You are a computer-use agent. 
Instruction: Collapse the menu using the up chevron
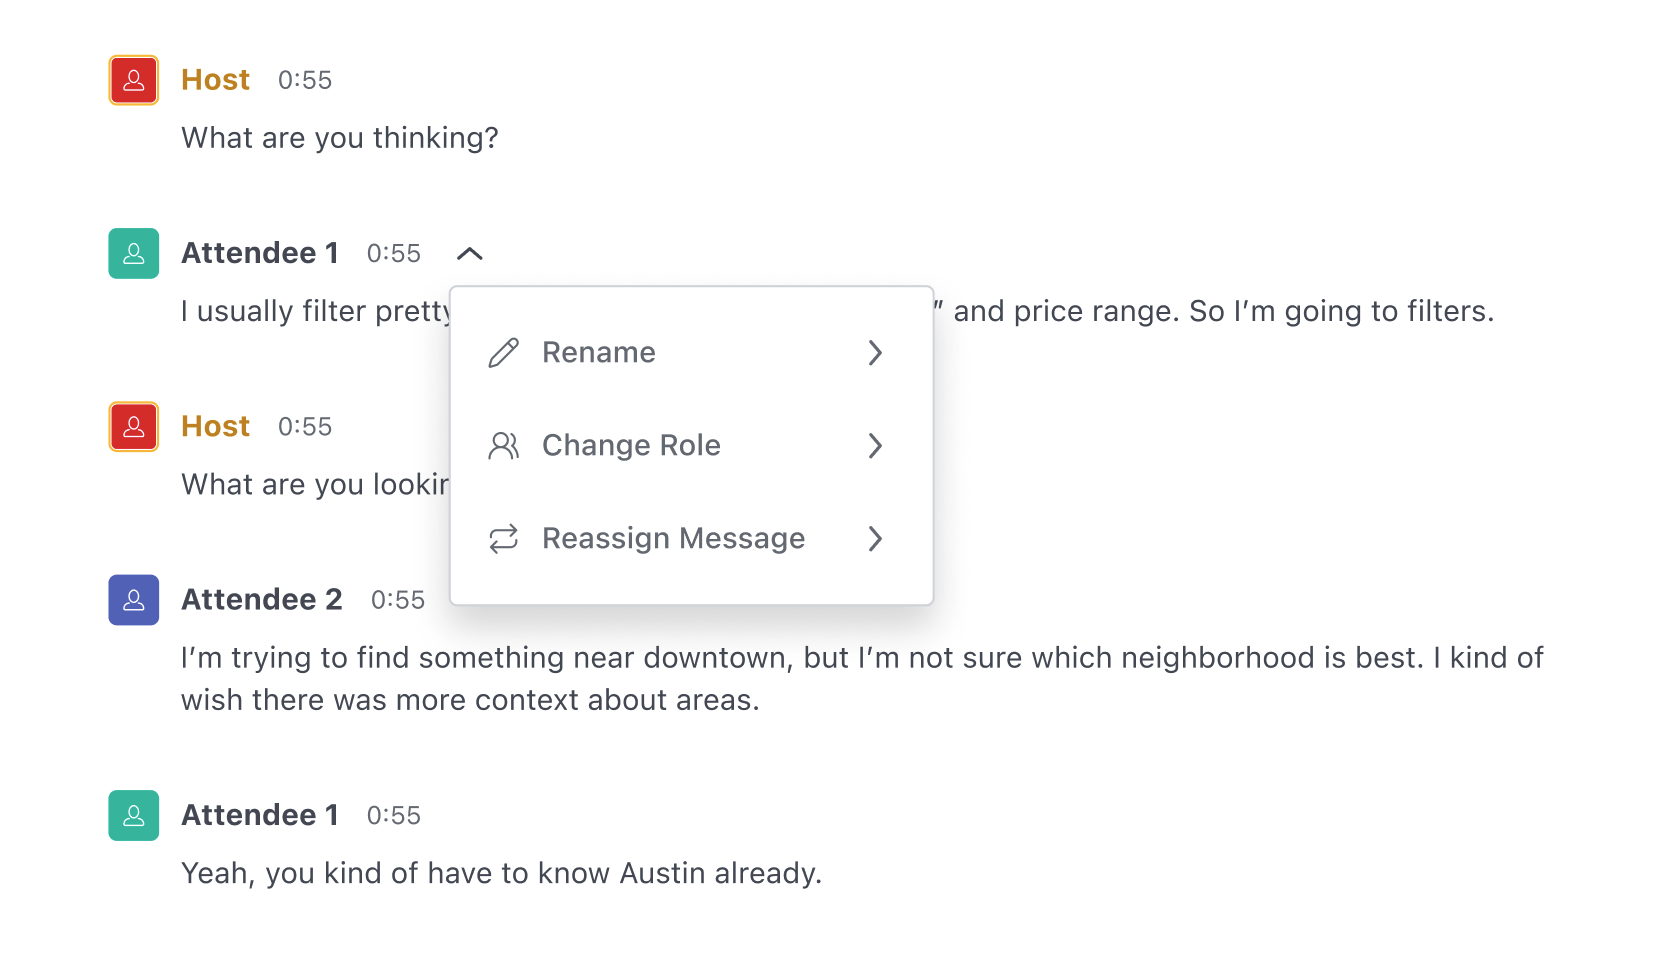tap(470, 254)
